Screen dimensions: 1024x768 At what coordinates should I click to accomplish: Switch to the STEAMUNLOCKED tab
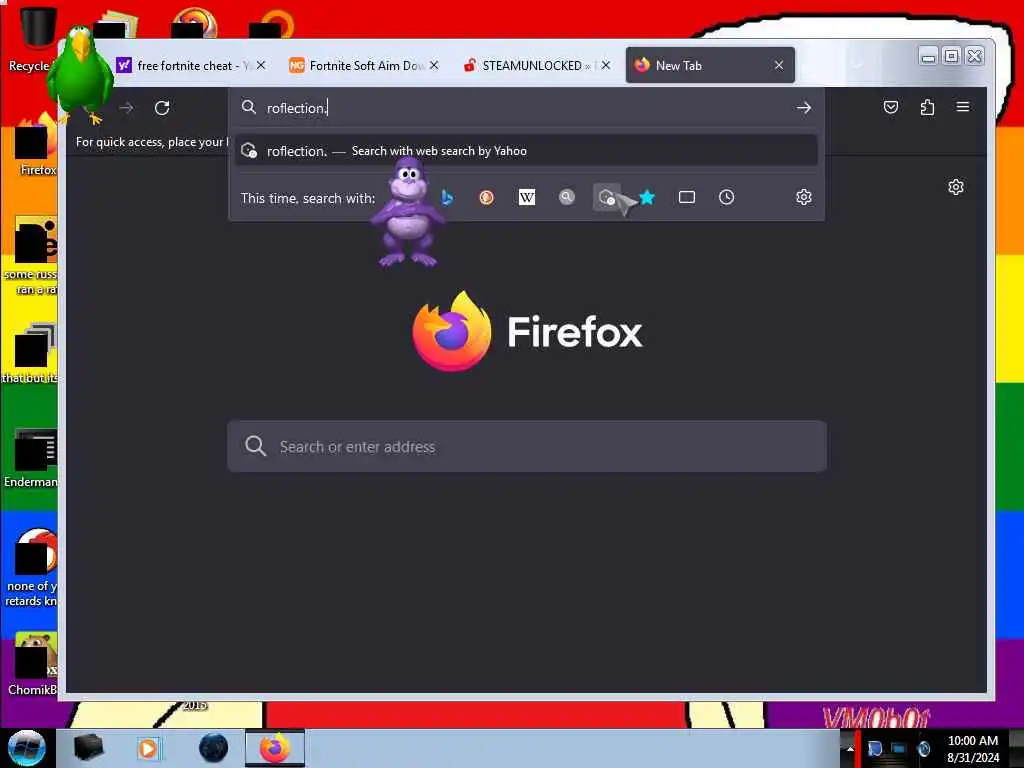point(537,65)
